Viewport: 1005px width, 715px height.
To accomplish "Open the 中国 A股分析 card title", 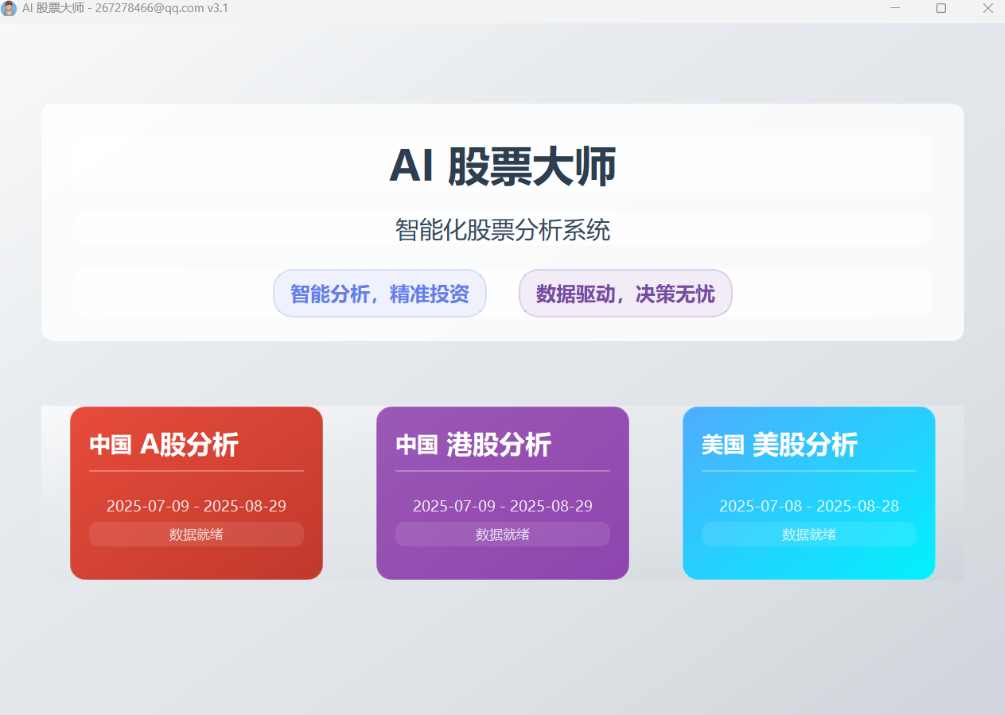I will tap(164, 444).
